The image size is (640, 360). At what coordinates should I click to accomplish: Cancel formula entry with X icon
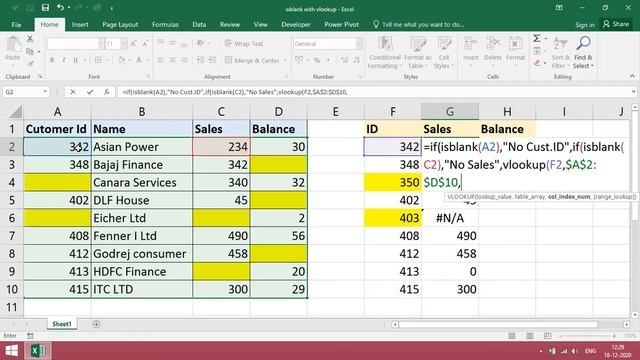coord(73,92)
